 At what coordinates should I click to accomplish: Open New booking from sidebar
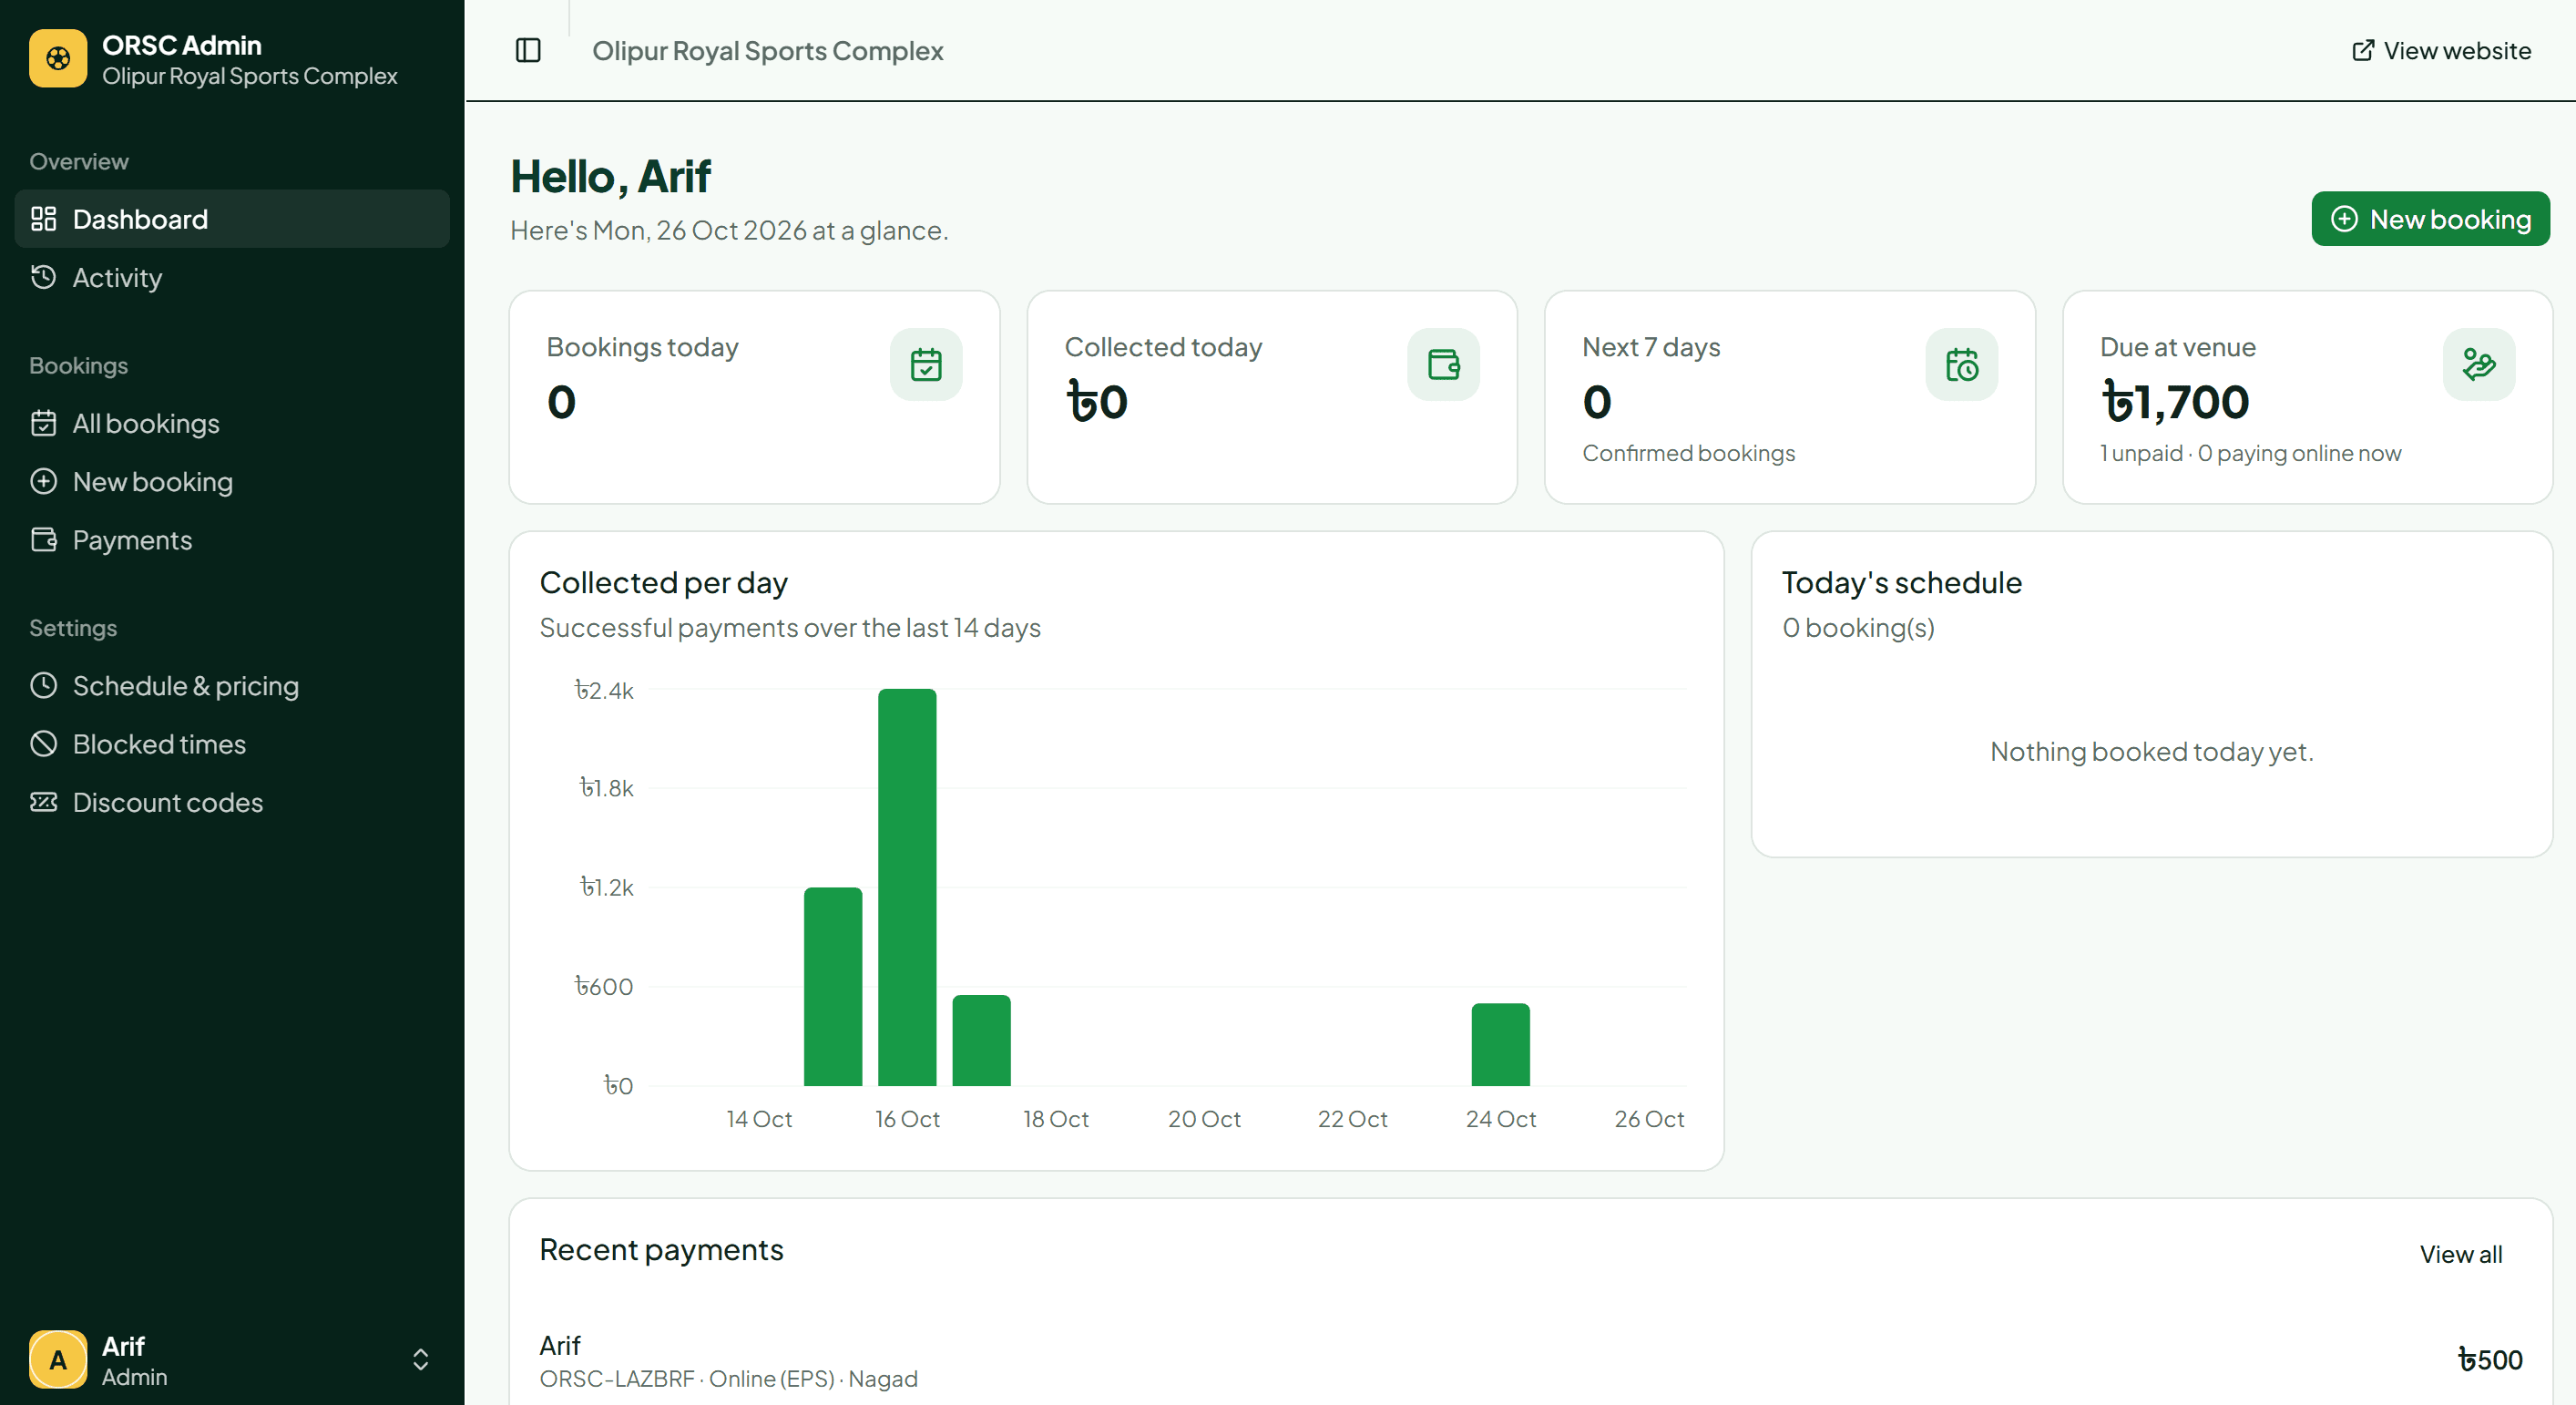click(x=232, y=481)
